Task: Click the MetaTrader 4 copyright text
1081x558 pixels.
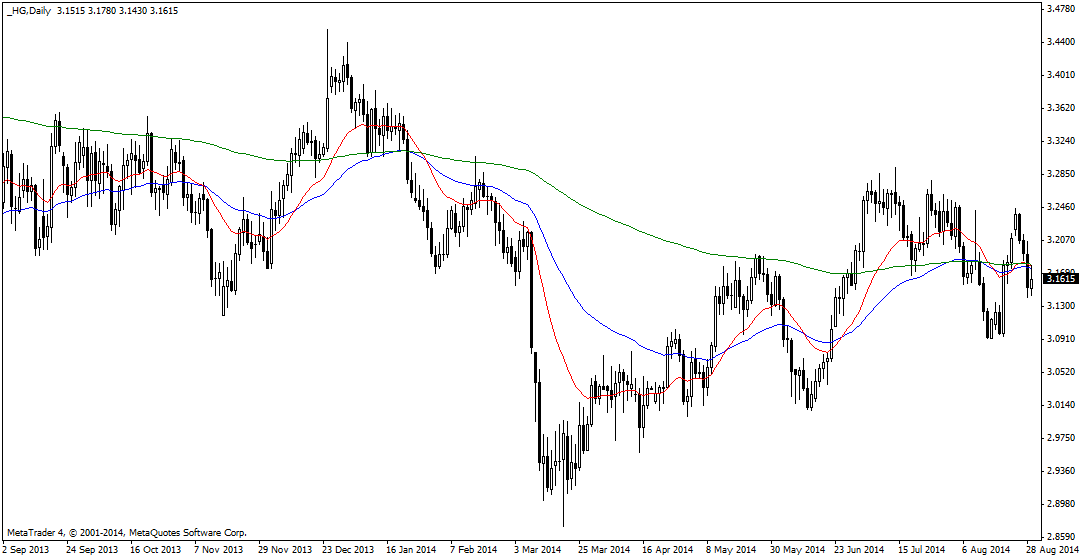Action: (x=126, y=533)
